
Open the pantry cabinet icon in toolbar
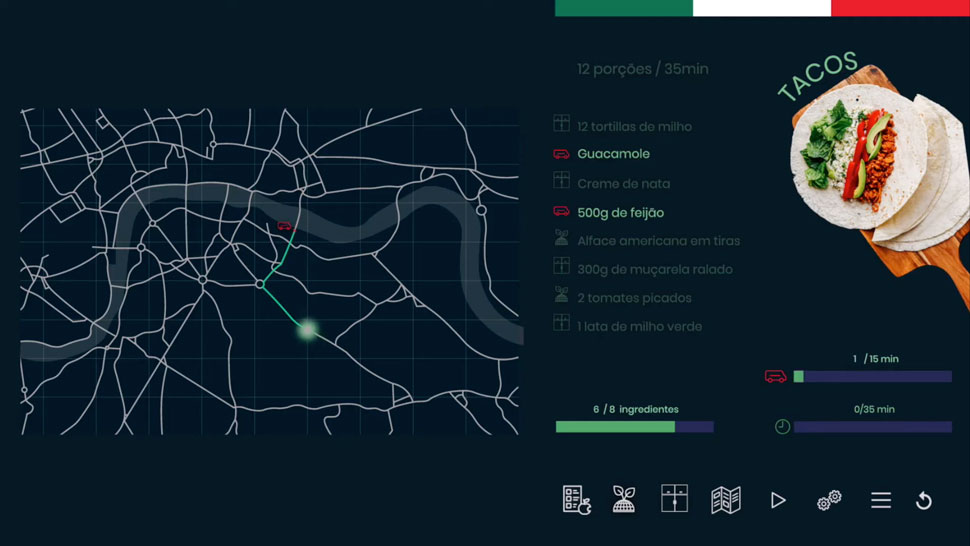click(674, 498)
